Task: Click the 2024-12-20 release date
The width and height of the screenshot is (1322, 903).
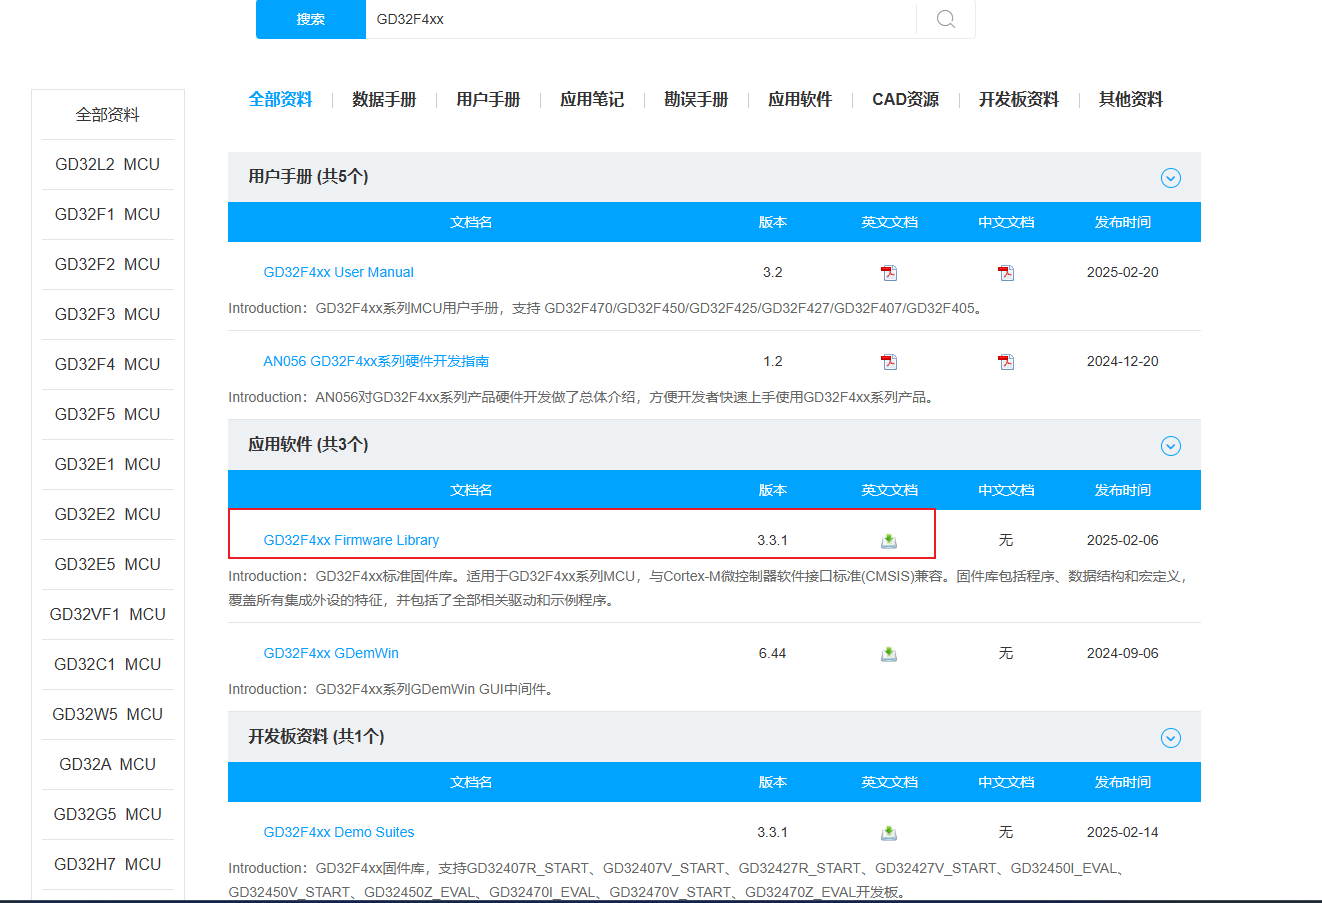Action: point(1123,361)
